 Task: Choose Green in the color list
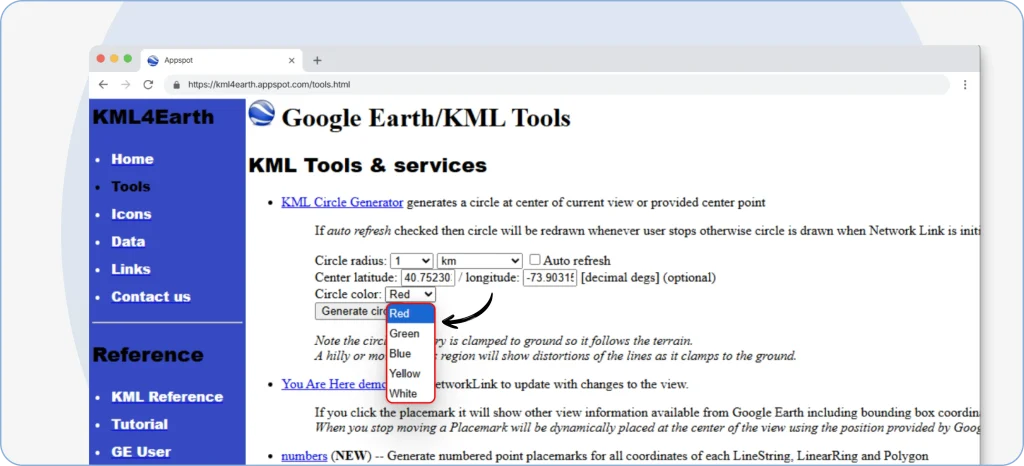point(410,334)
